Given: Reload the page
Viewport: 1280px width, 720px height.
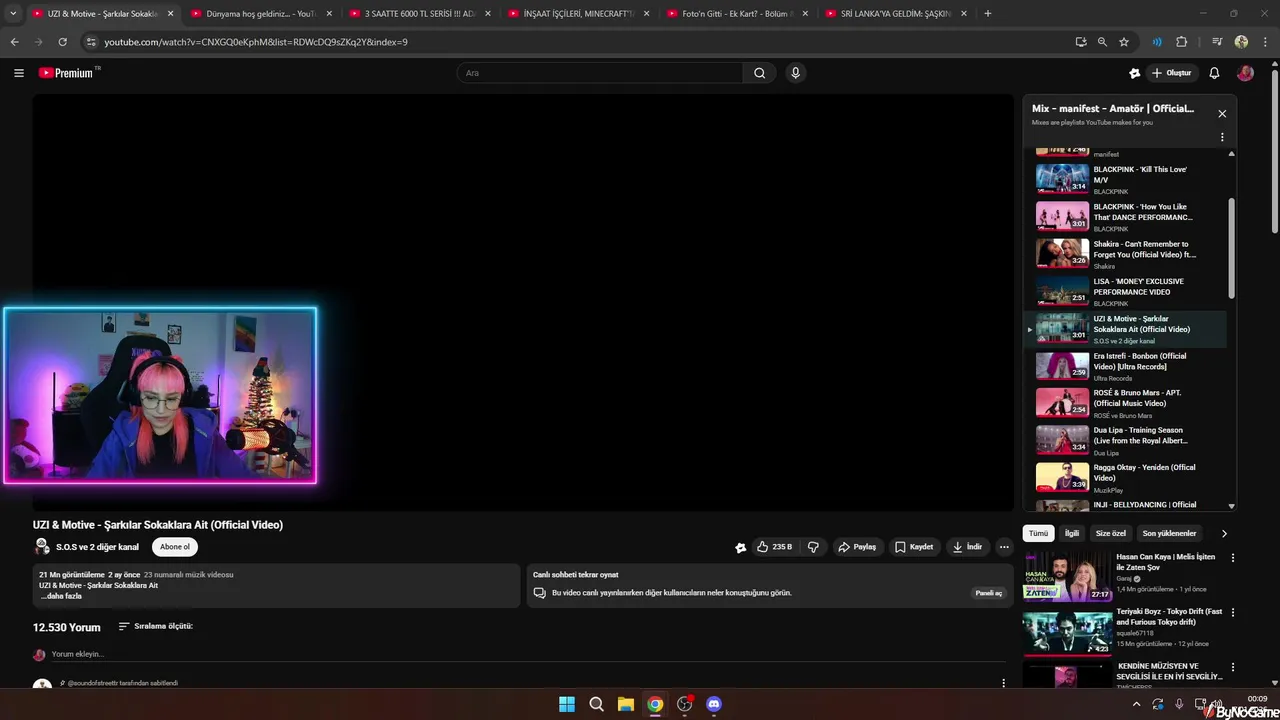Looking at the screenshot, I should (62, 42).
